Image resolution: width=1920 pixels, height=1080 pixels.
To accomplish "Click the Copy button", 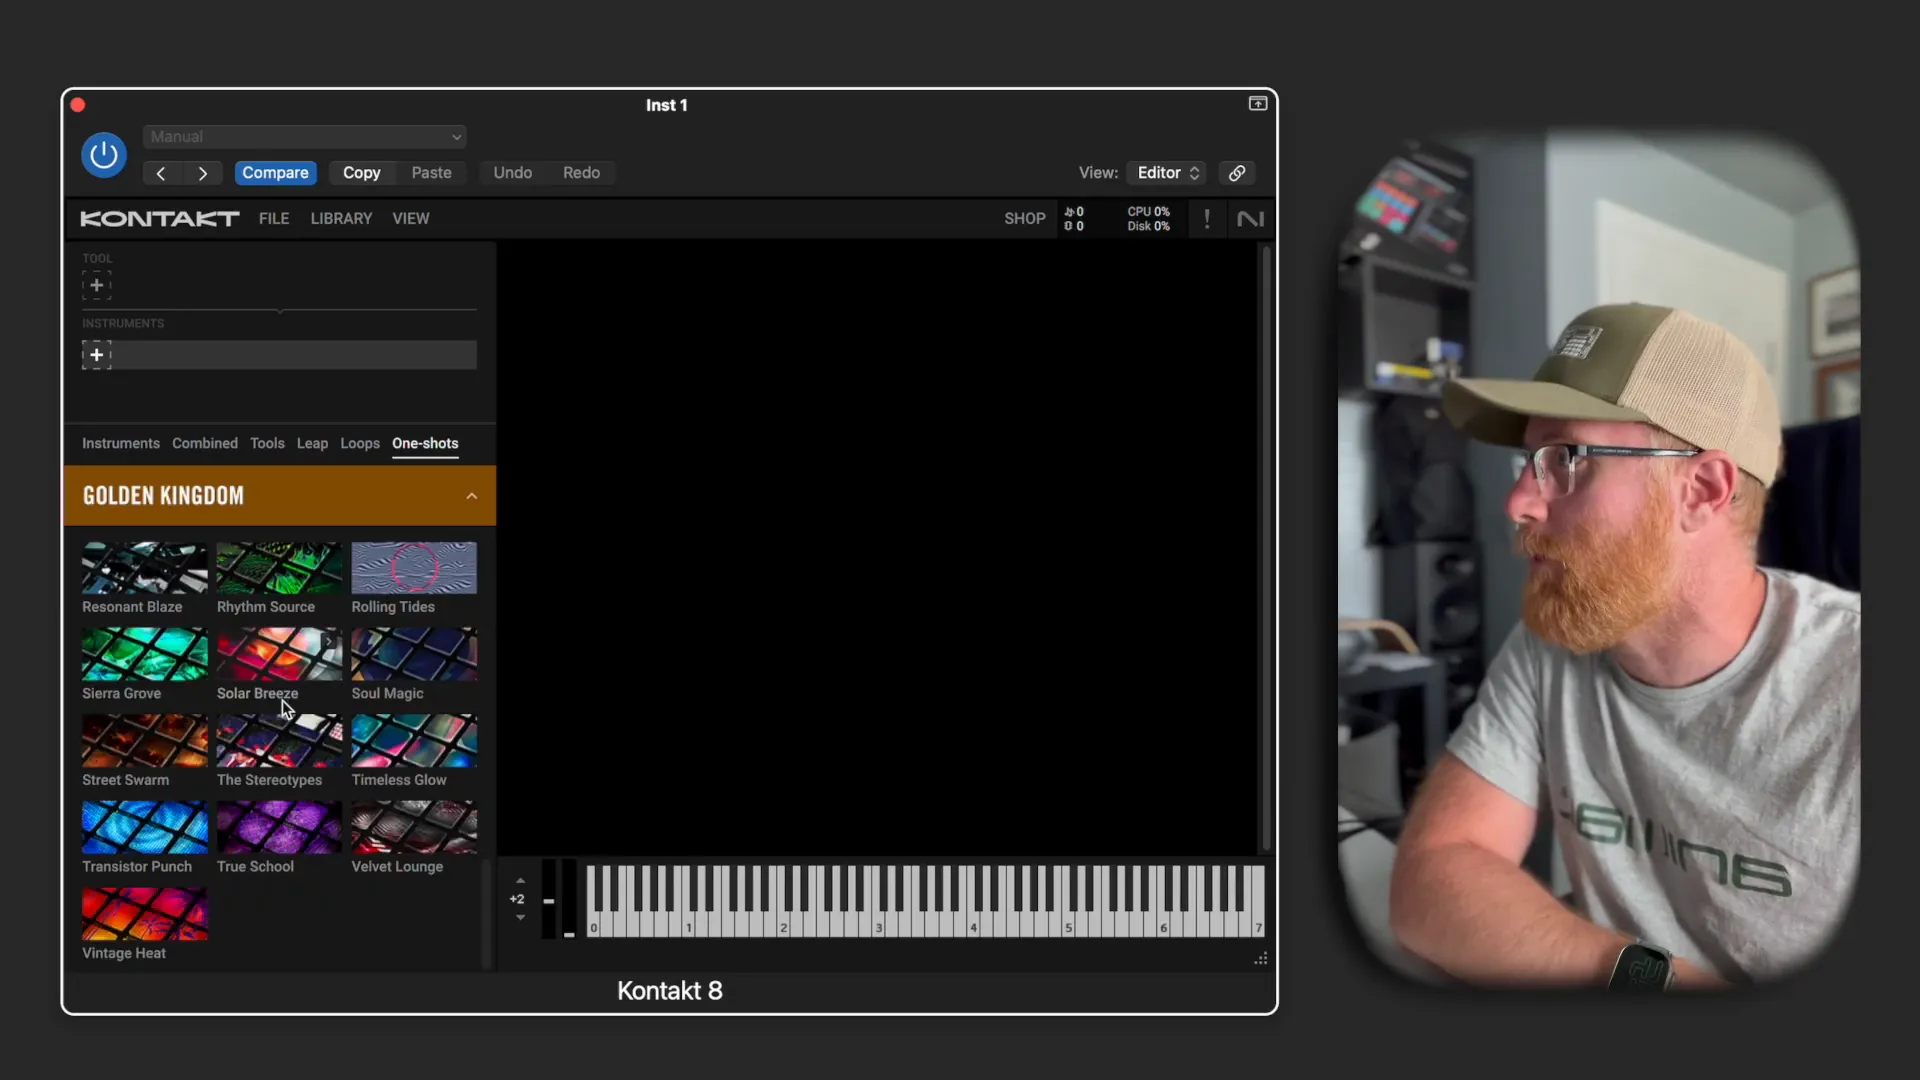I will pos(362,173).
